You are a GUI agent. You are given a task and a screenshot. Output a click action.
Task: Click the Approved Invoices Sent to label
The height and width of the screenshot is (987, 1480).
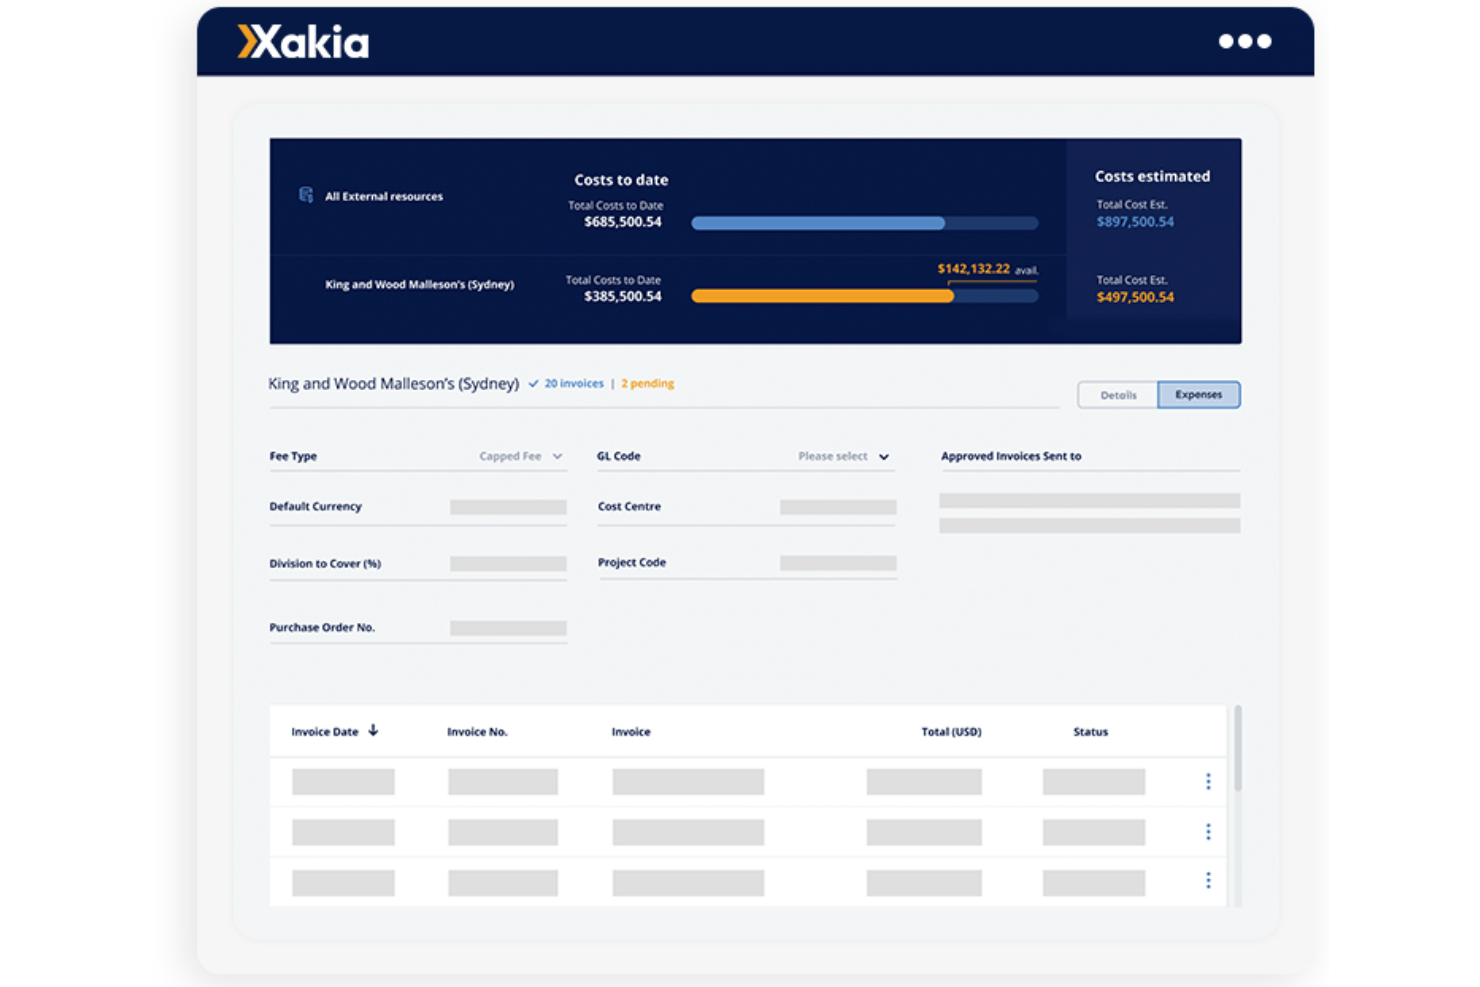1011,456
